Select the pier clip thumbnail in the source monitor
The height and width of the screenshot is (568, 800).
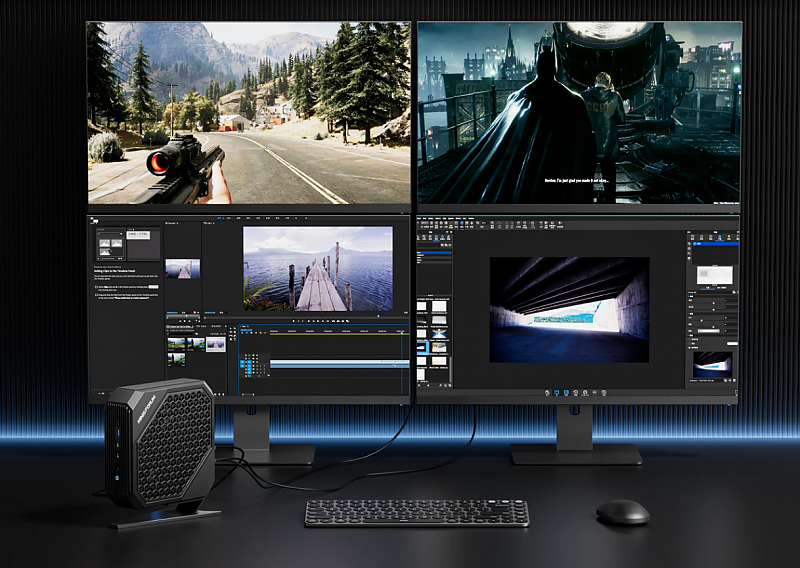[x=183, y=269]
